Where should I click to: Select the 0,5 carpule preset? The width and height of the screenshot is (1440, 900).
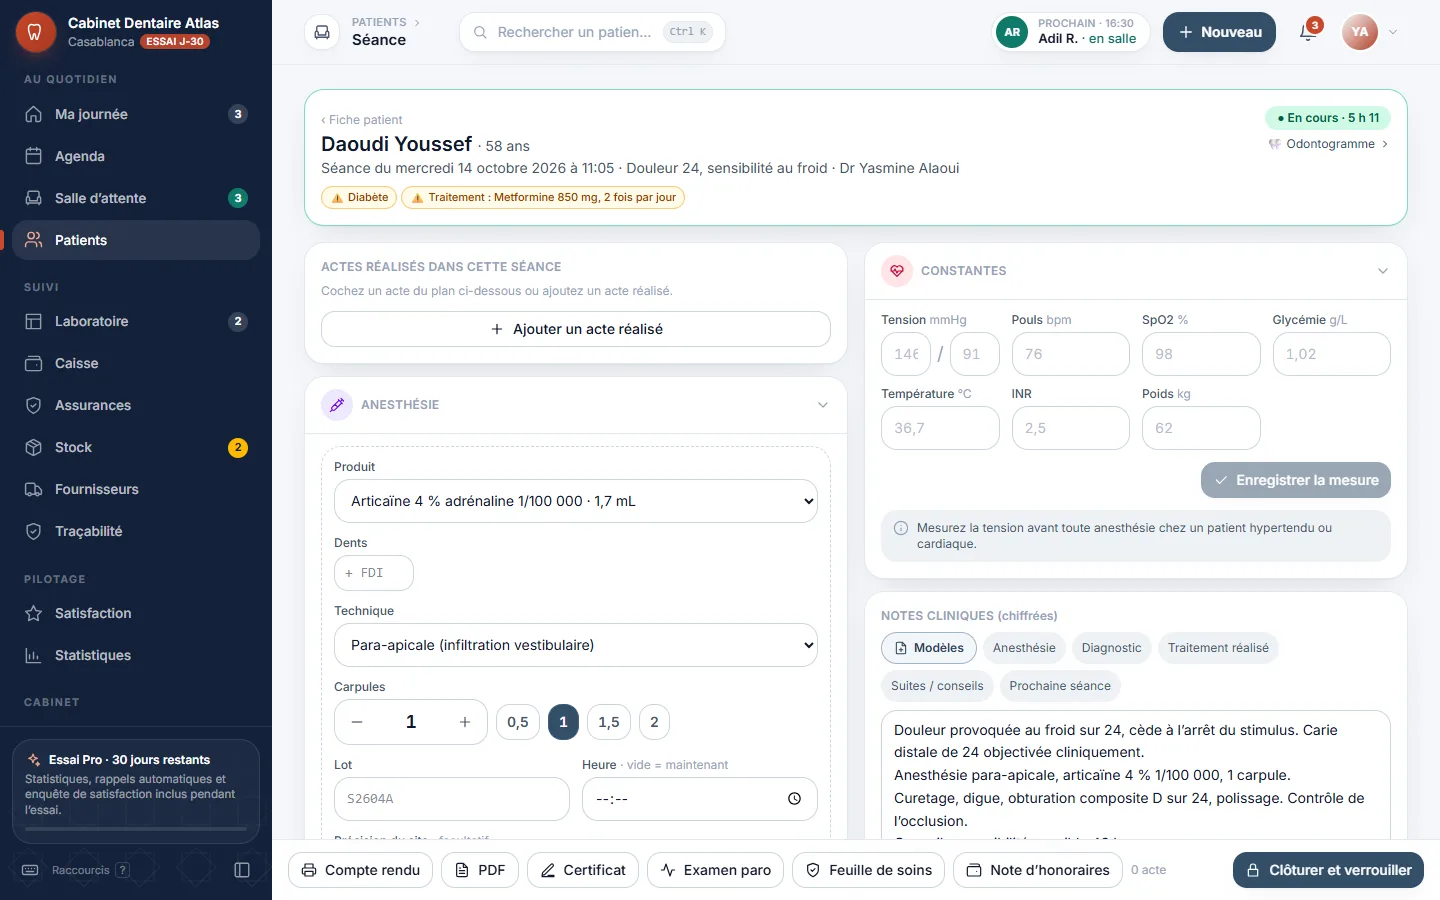click(x=518, y=722)
